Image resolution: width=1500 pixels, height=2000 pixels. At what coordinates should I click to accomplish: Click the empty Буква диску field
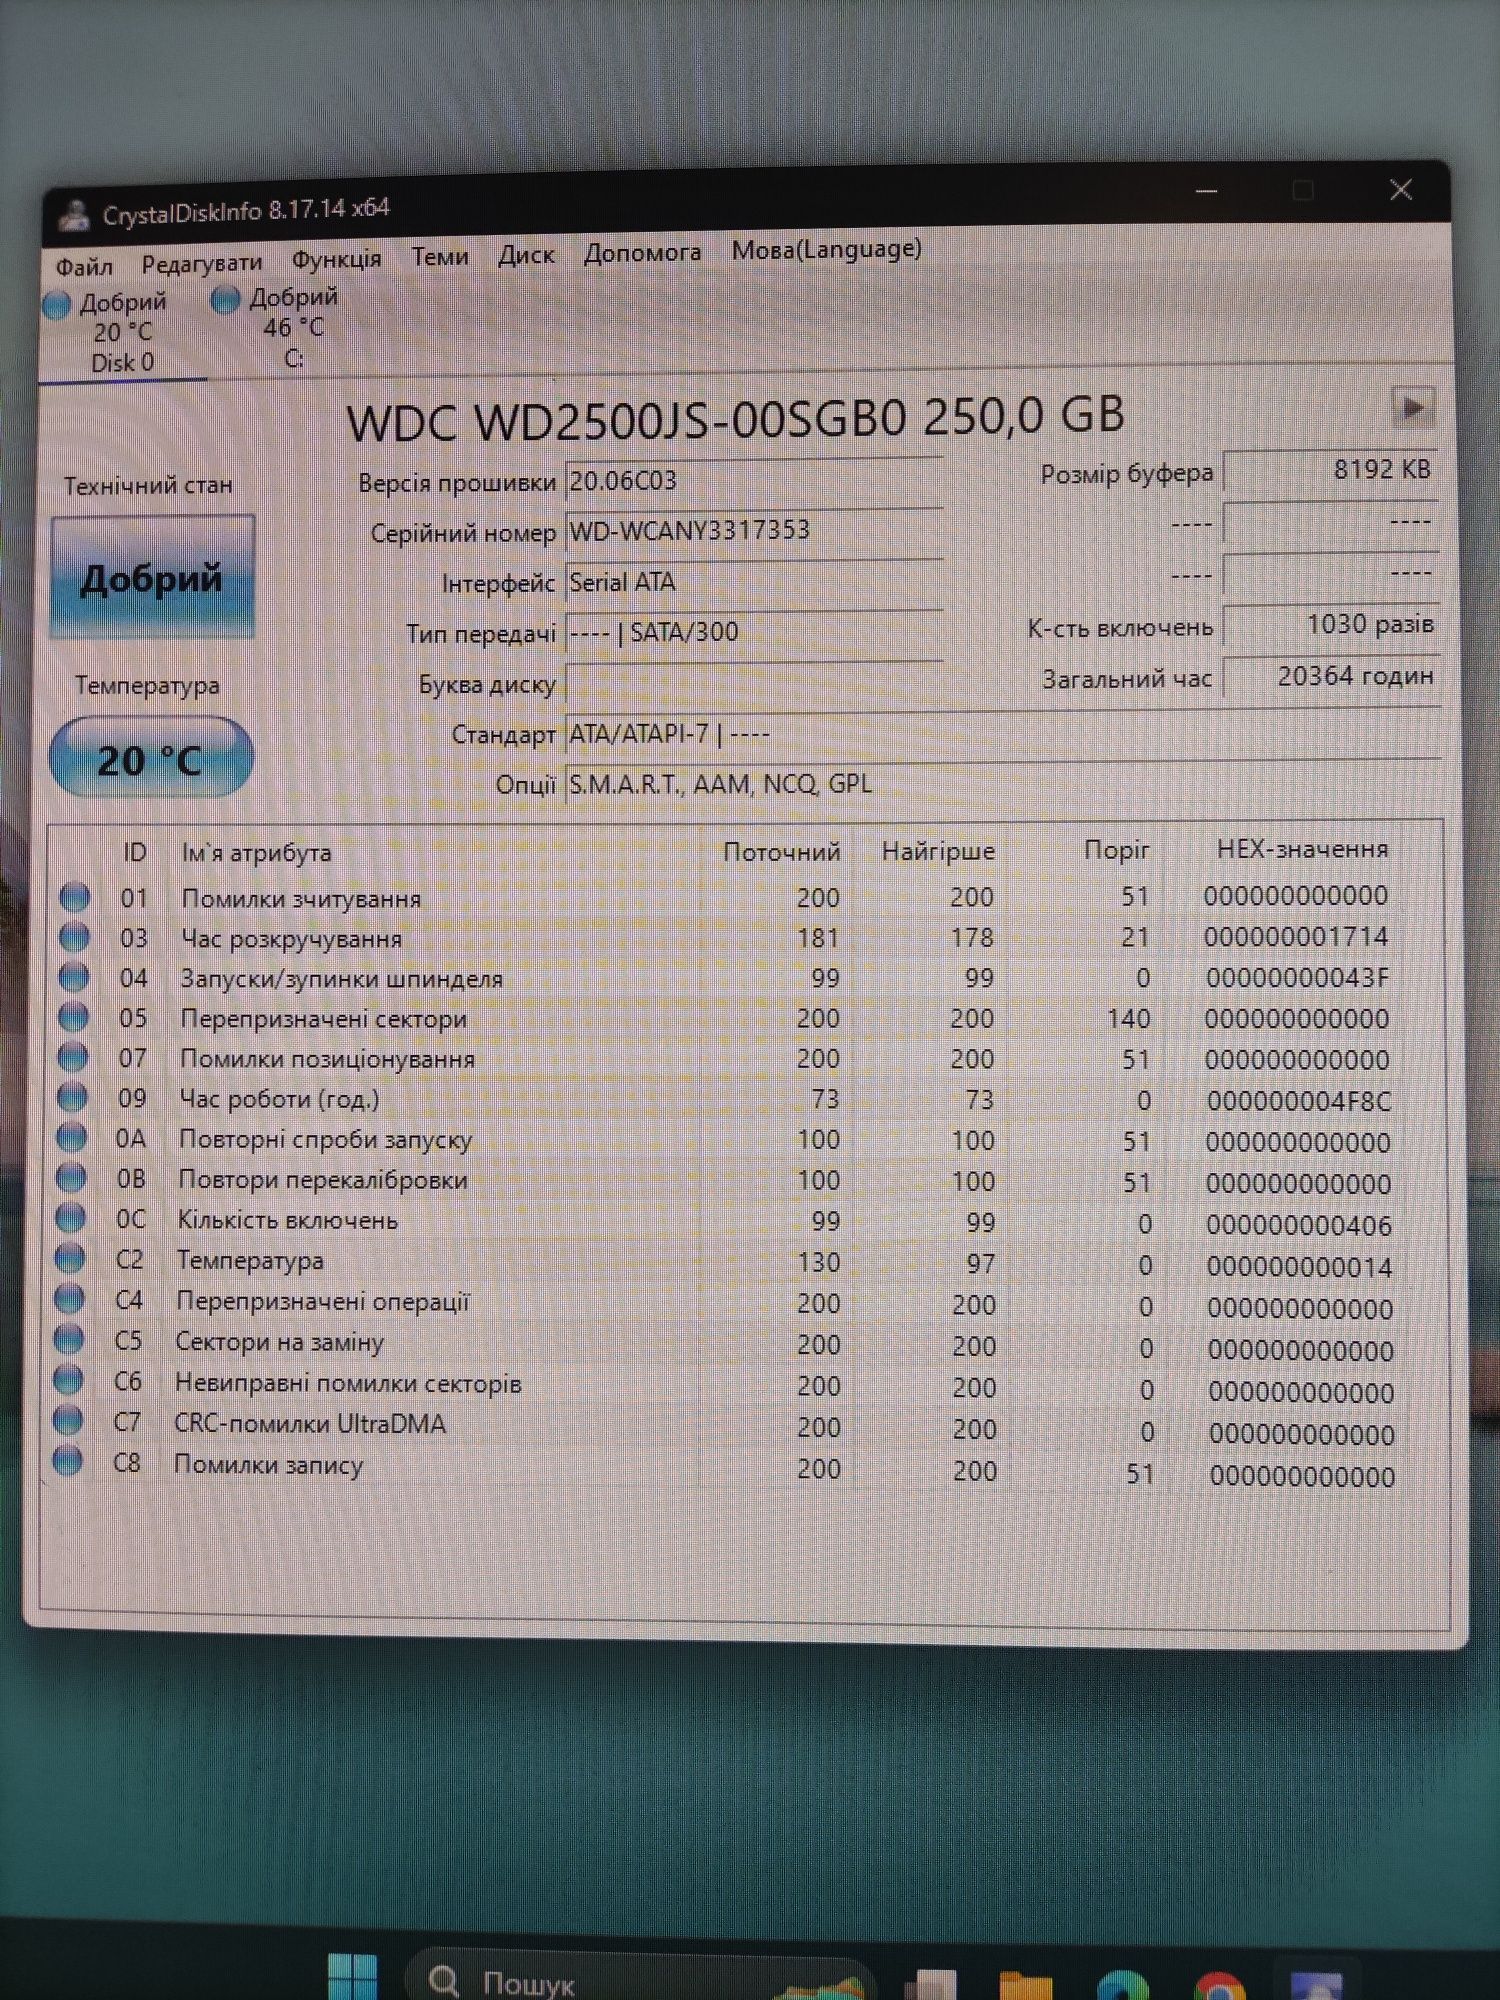[753, 684]
